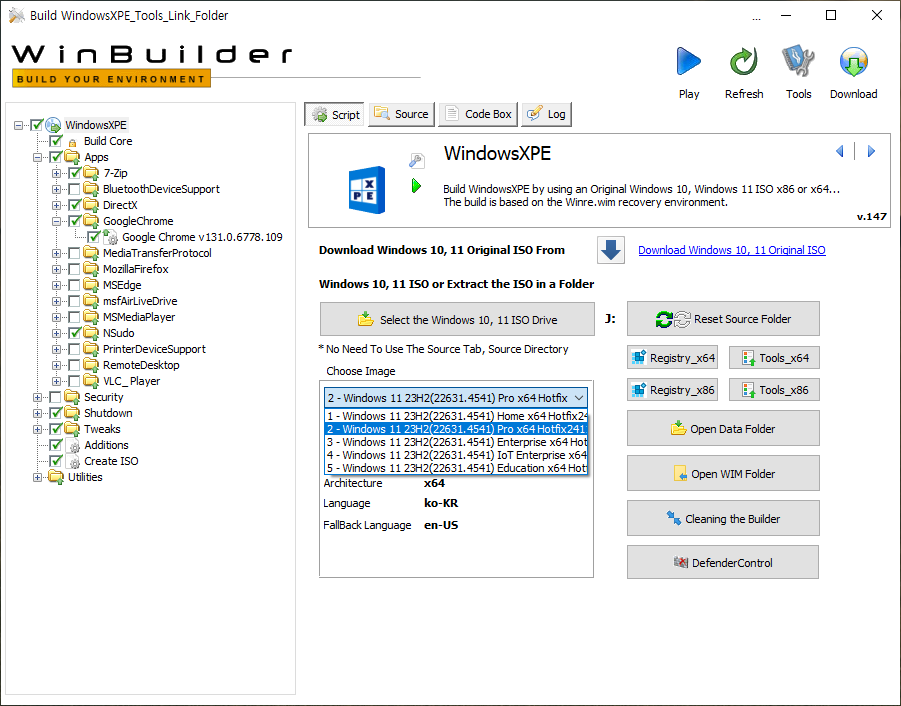Go to previous script with left arrow

(840, 151)
